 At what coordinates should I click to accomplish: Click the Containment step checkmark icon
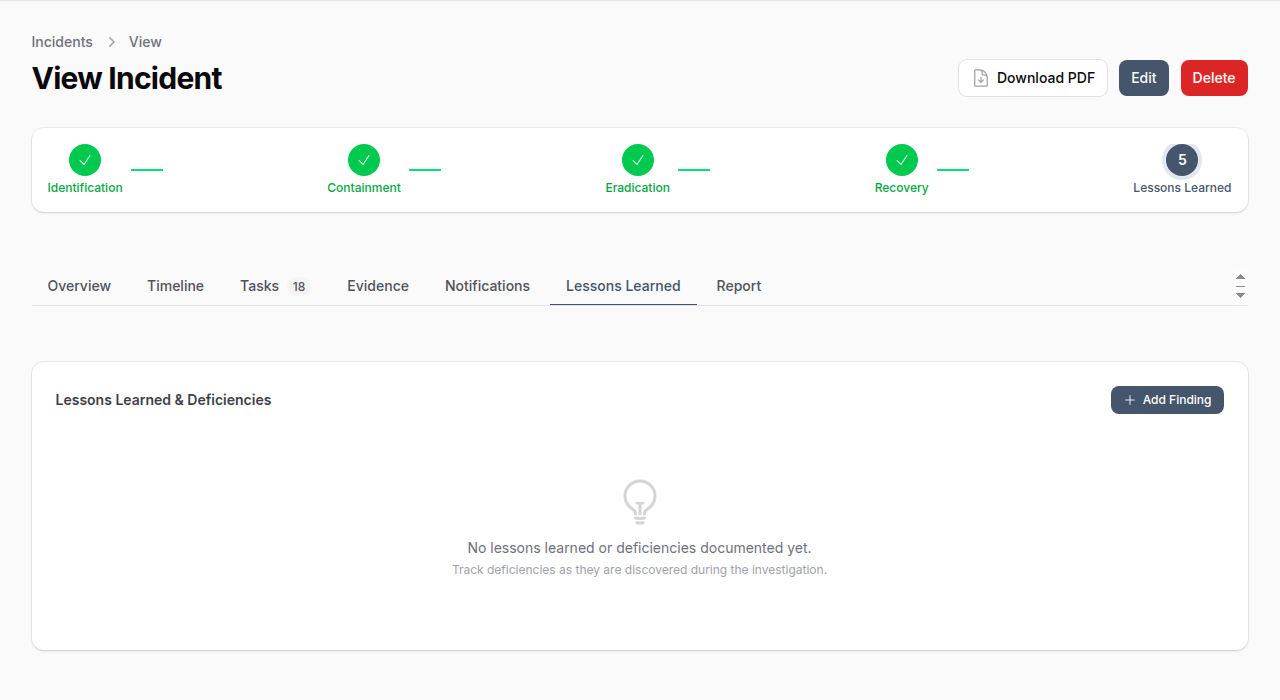coord(364,160)
